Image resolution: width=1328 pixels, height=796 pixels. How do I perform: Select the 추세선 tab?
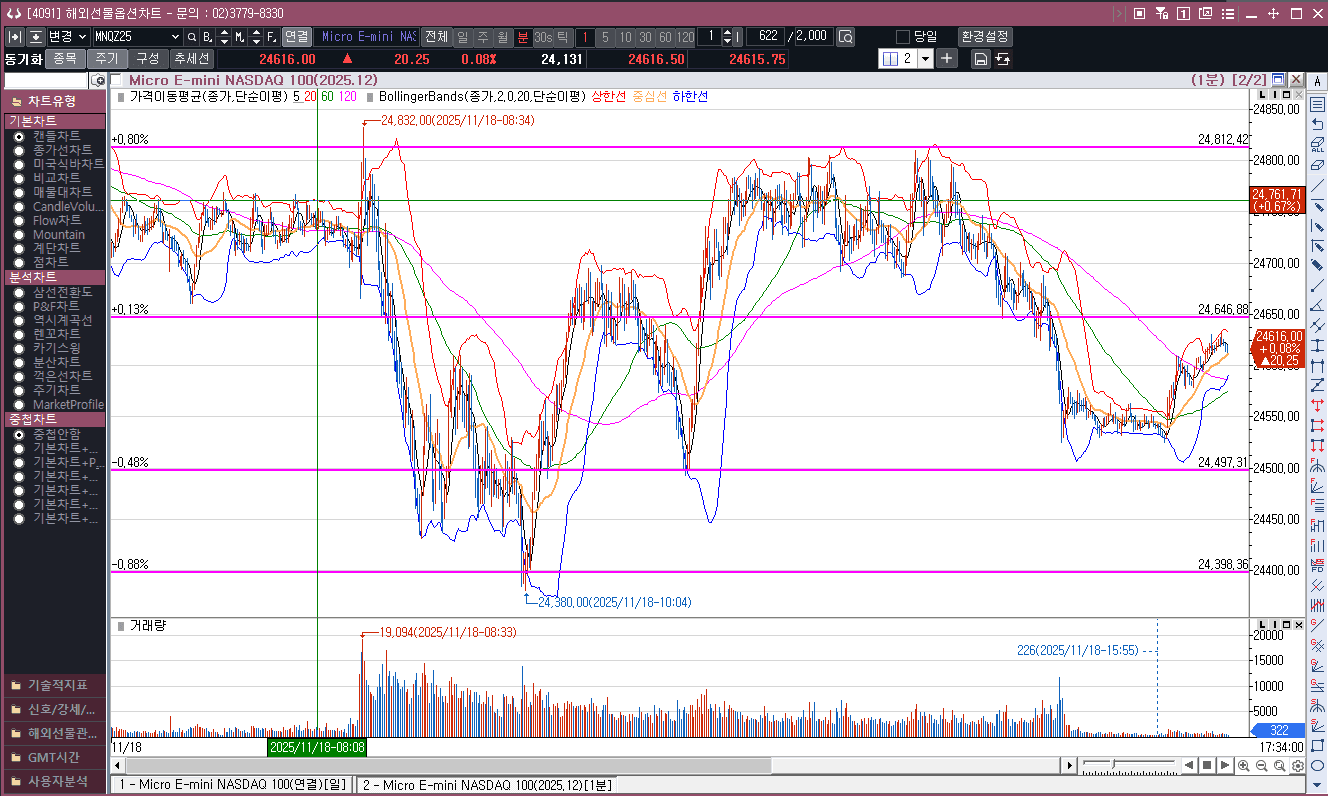[190, 59]
